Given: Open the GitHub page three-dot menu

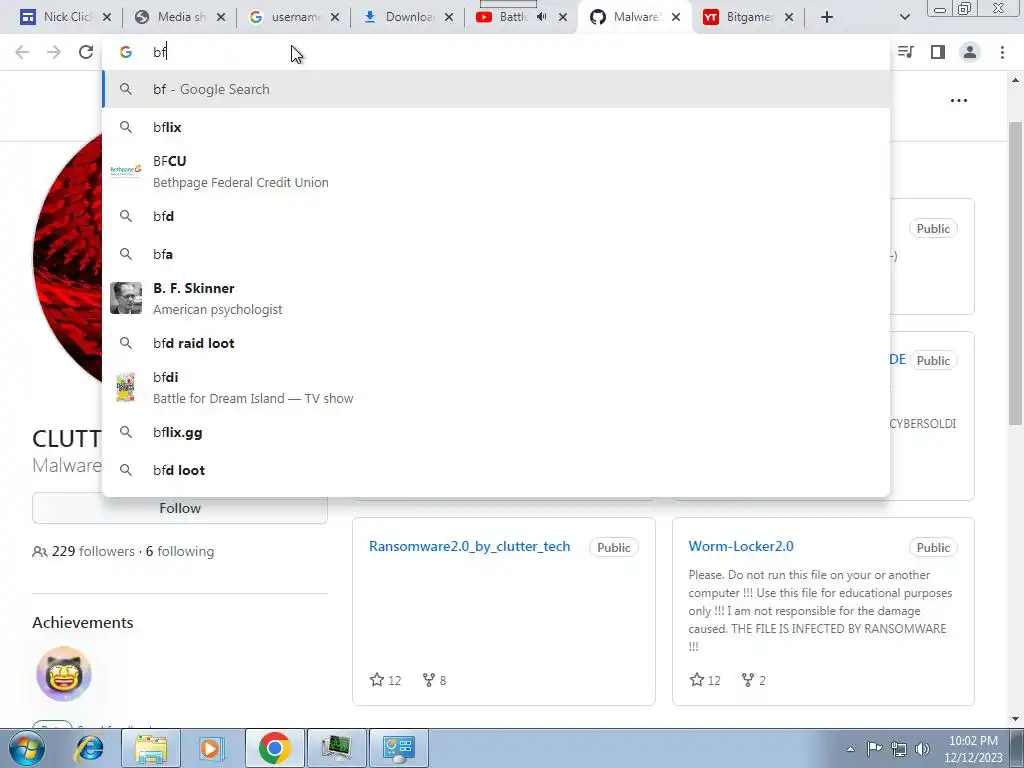Looking at the screenshot, I should point(959,101).
